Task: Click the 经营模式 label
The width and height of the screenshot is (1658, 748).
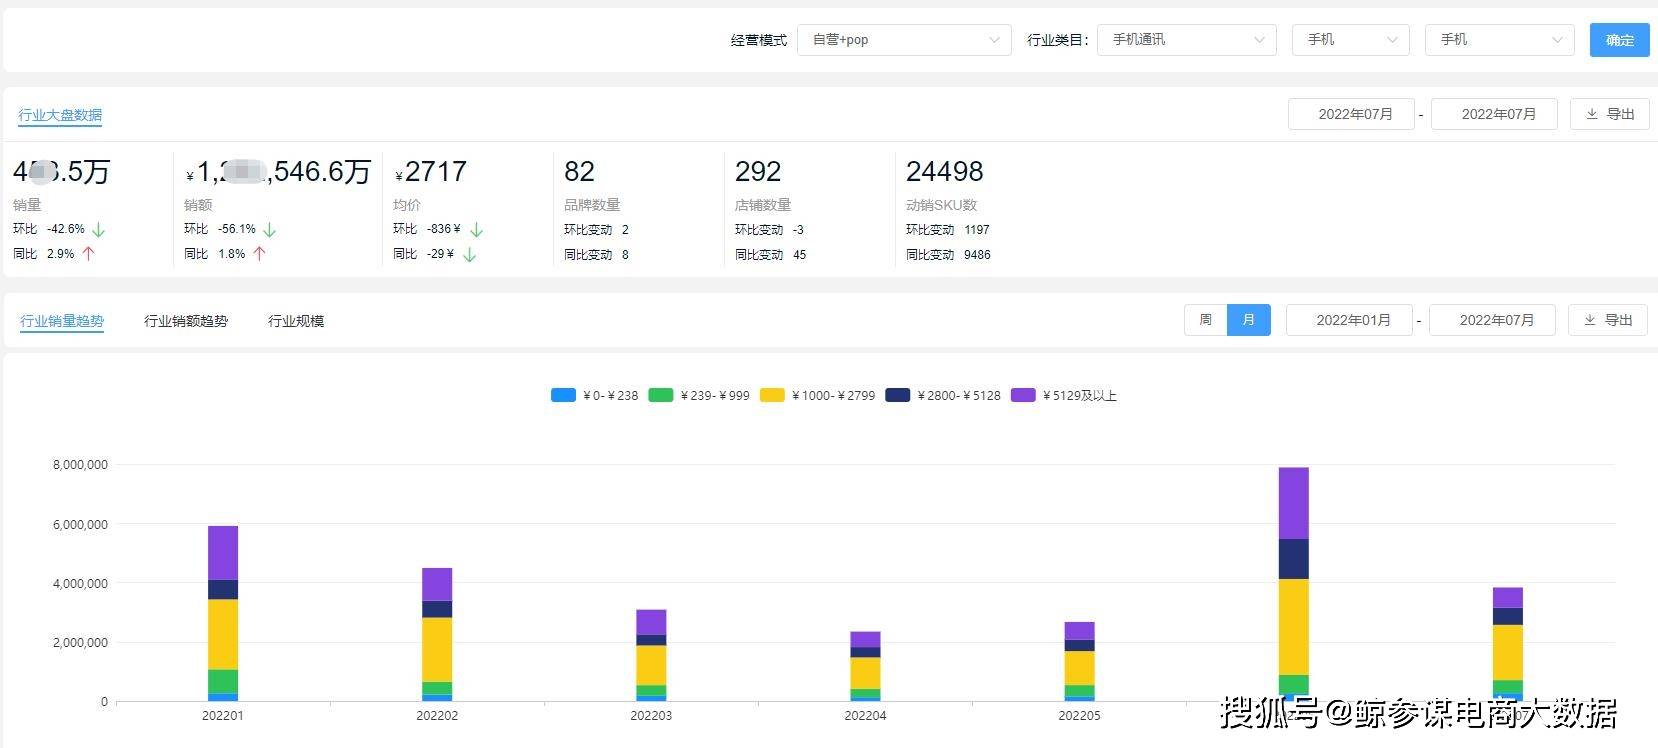Action: pyautogui.click(x=758, y=40)
